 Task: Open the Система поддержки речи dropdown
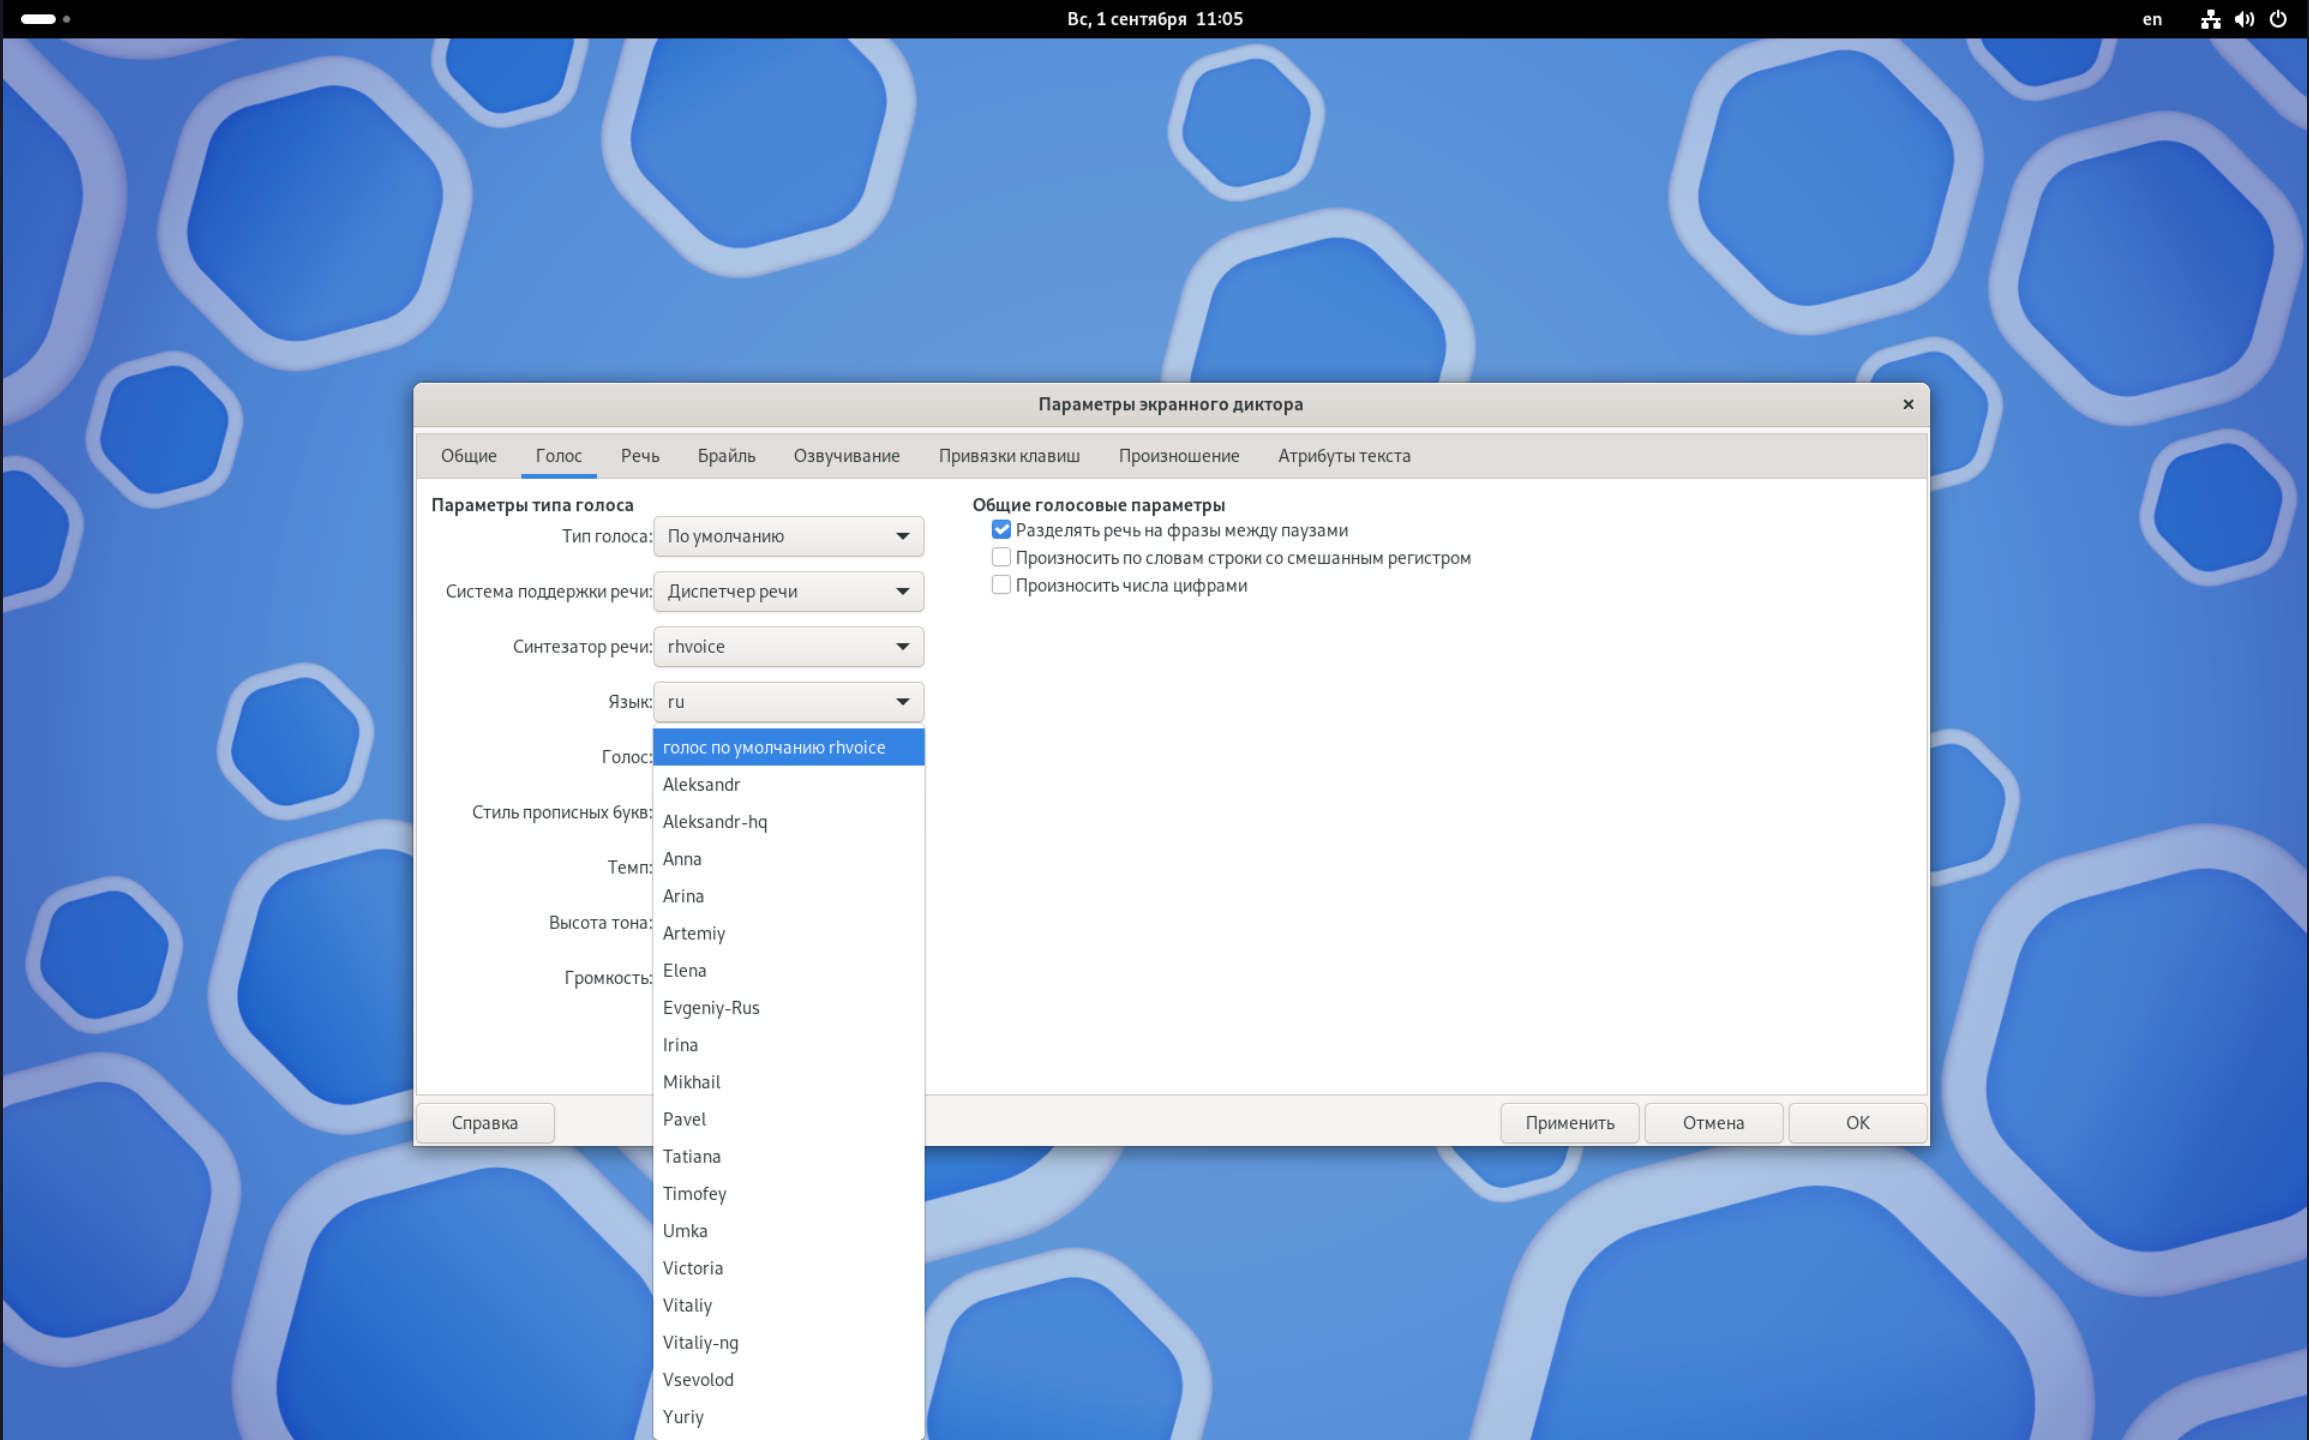coord(788,591)
